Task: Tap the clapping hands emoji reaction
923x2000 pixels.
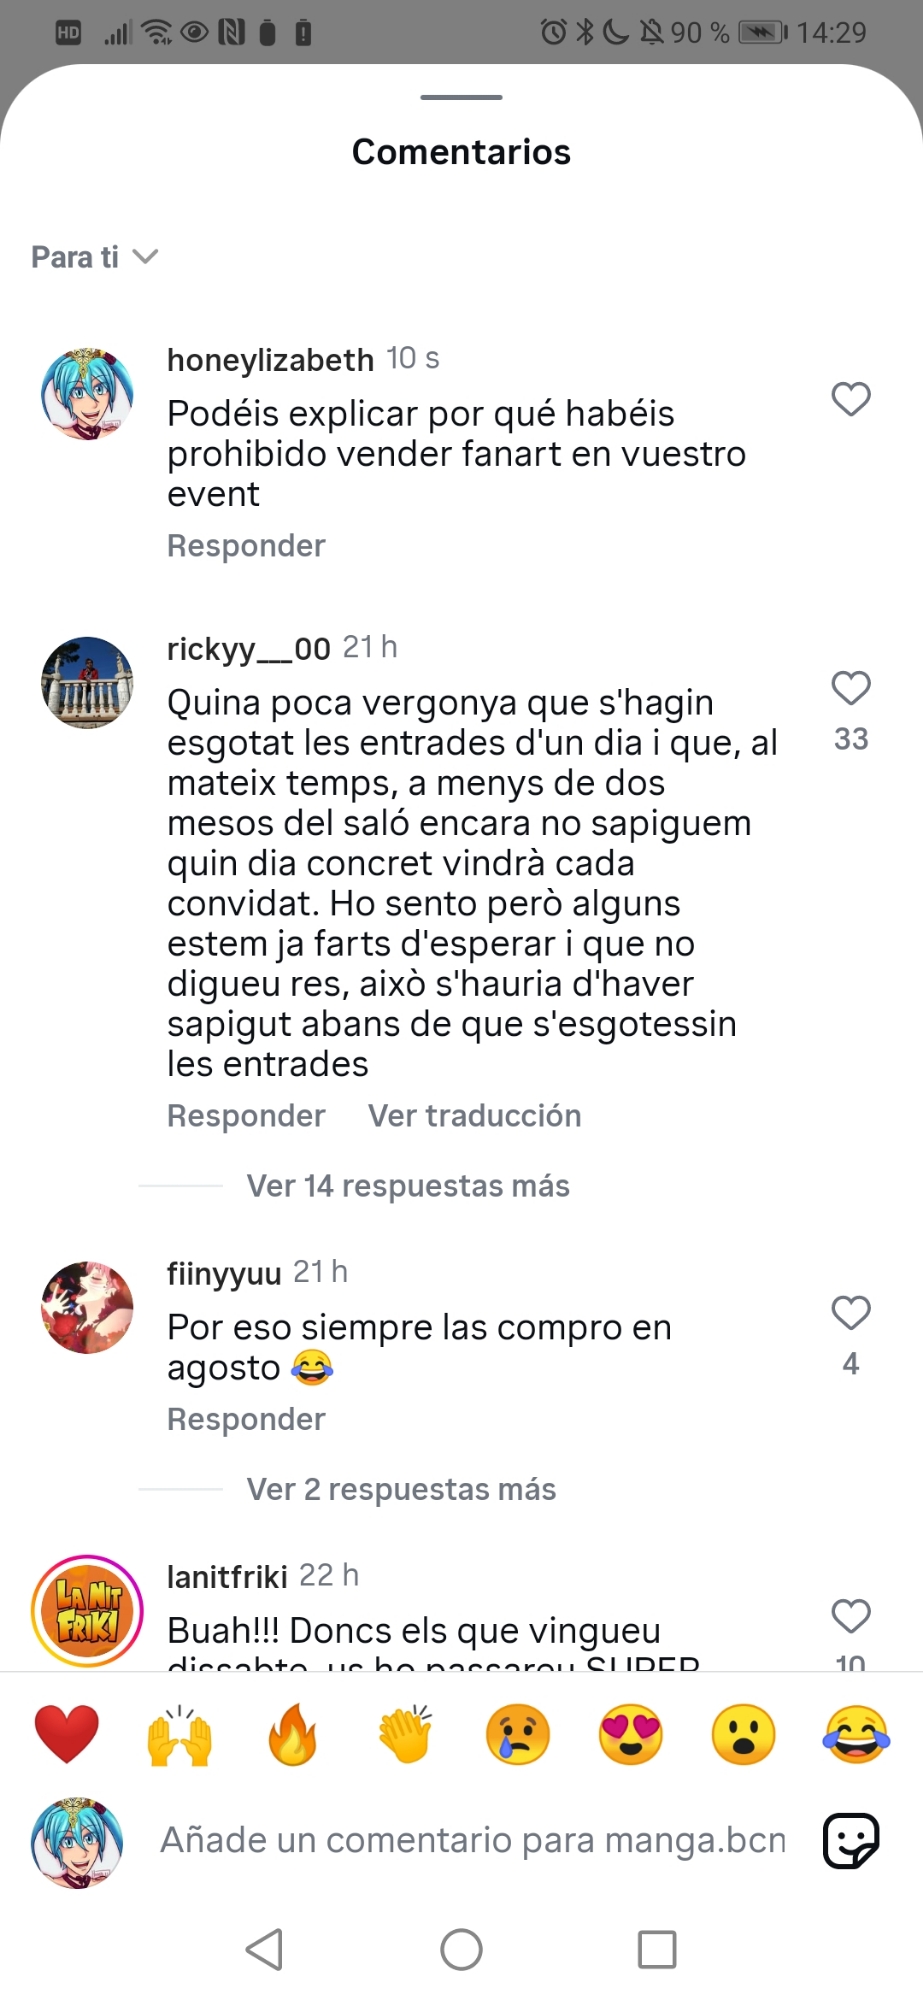Action: (x=406, y=1734)
